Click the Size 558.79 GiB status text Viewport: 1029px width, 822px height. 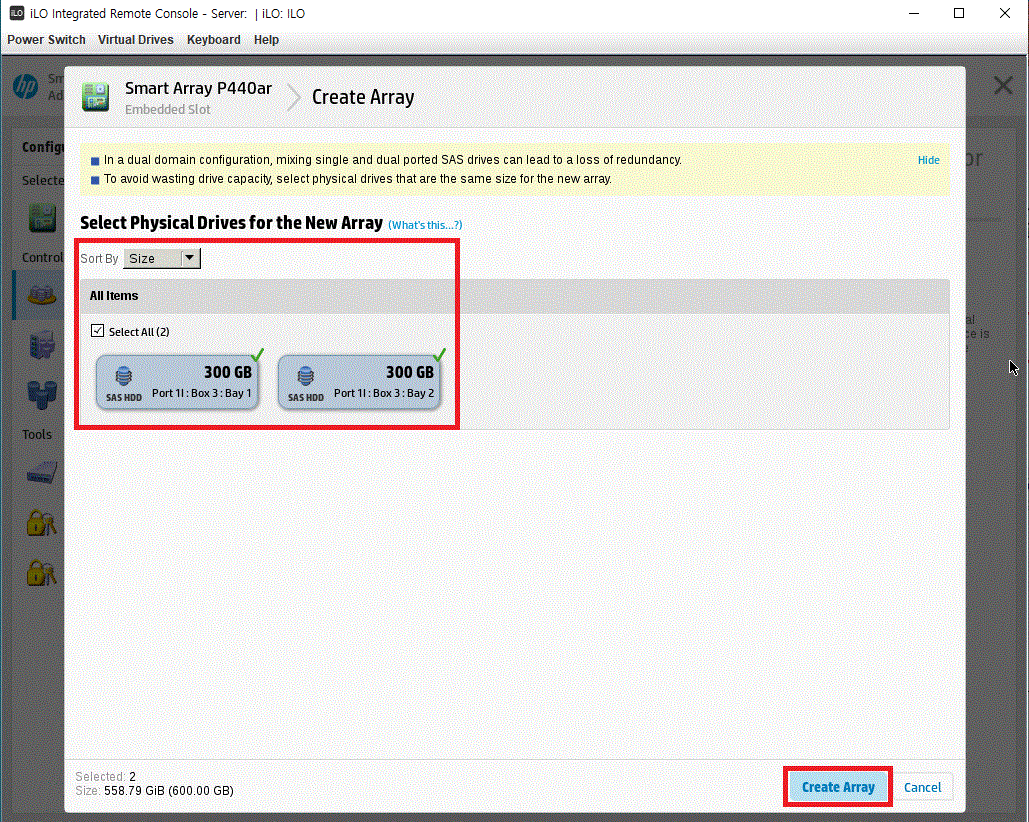coord(154,791)
